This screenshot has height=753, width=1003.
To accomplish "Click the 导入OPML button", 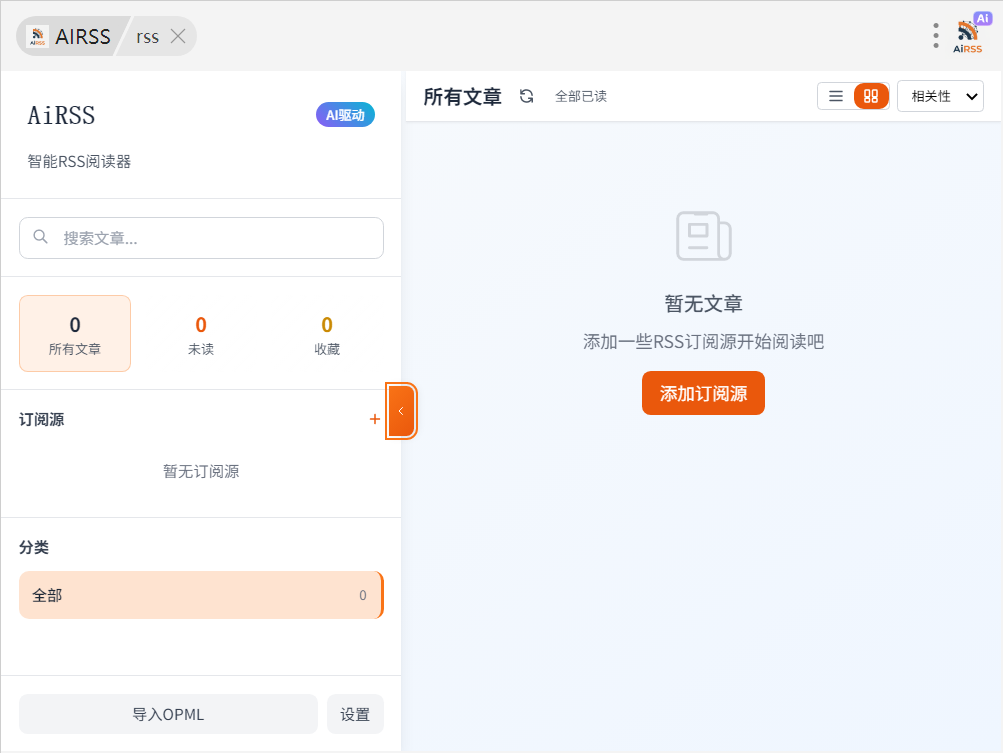I will (x=168, y=714).
